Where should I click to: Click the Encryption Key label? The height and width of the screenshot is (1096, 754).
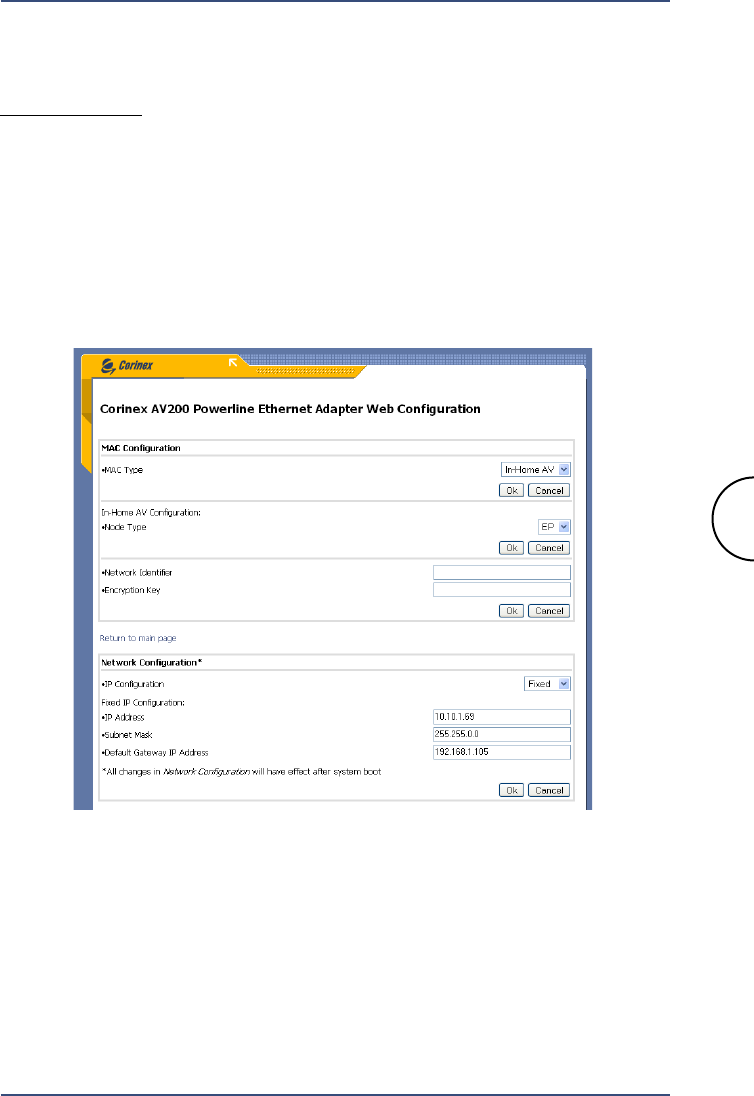pyautogui.click(x=131, y=590)
